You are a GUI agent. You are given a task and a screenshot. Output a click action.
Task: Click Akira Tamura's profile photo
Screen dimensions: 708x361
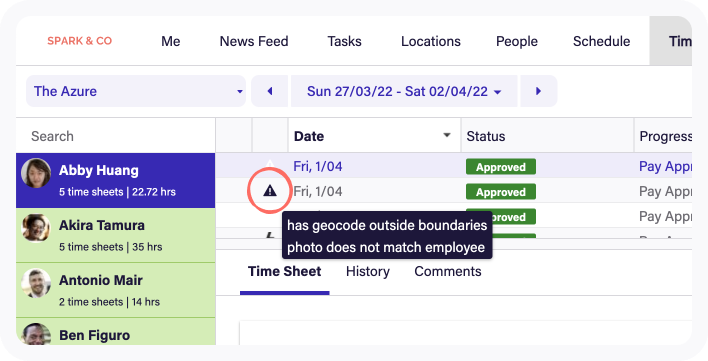point(36,228)
